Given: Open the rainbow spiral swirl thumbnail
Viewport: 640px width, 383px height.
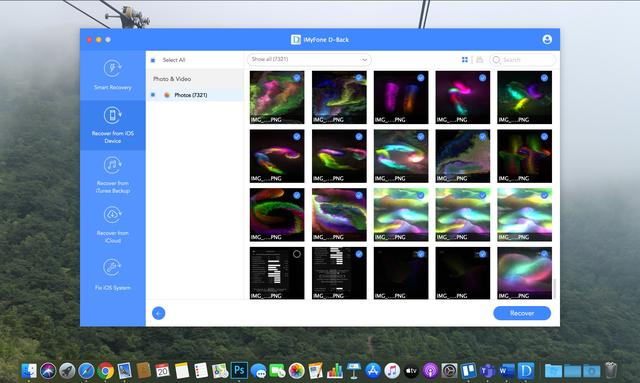Looking at the screenshot, I should point(277,214).
